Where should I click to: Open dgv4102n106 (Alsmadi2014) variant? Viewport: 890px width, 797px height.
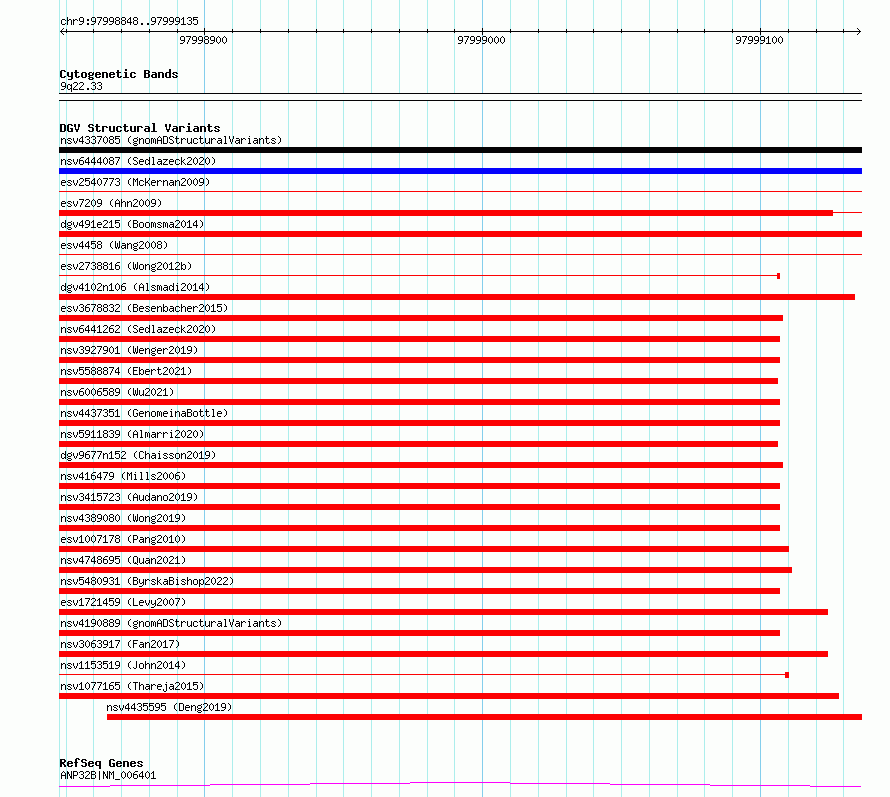pos(135,287)
